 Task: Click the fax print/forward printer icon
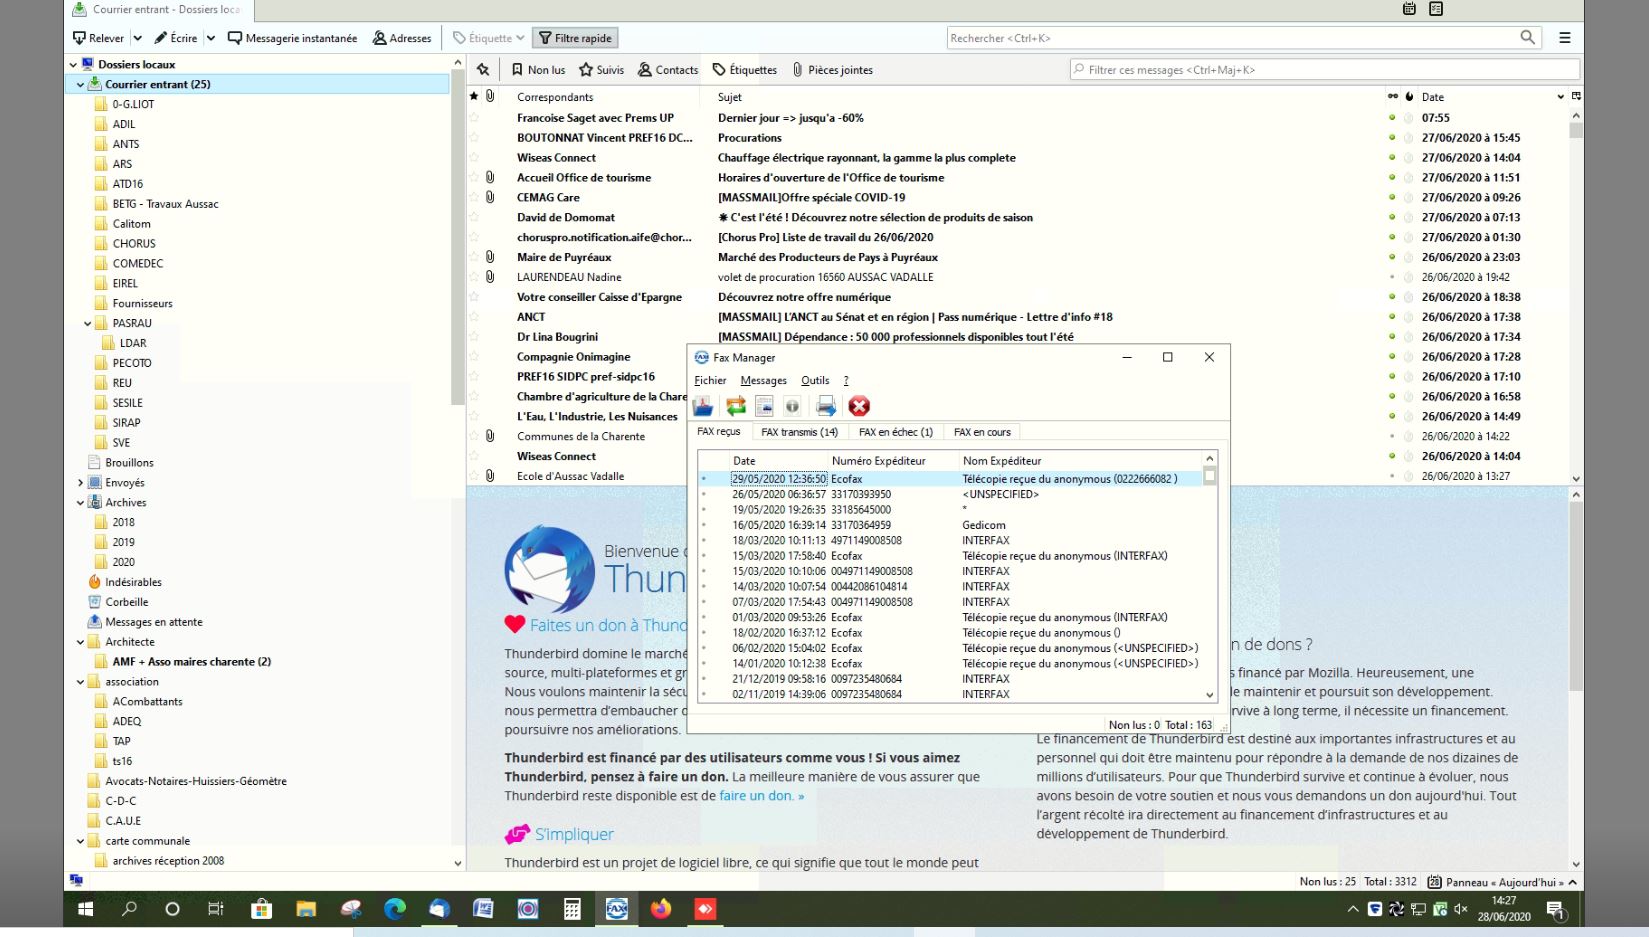[x=825, y=406]
